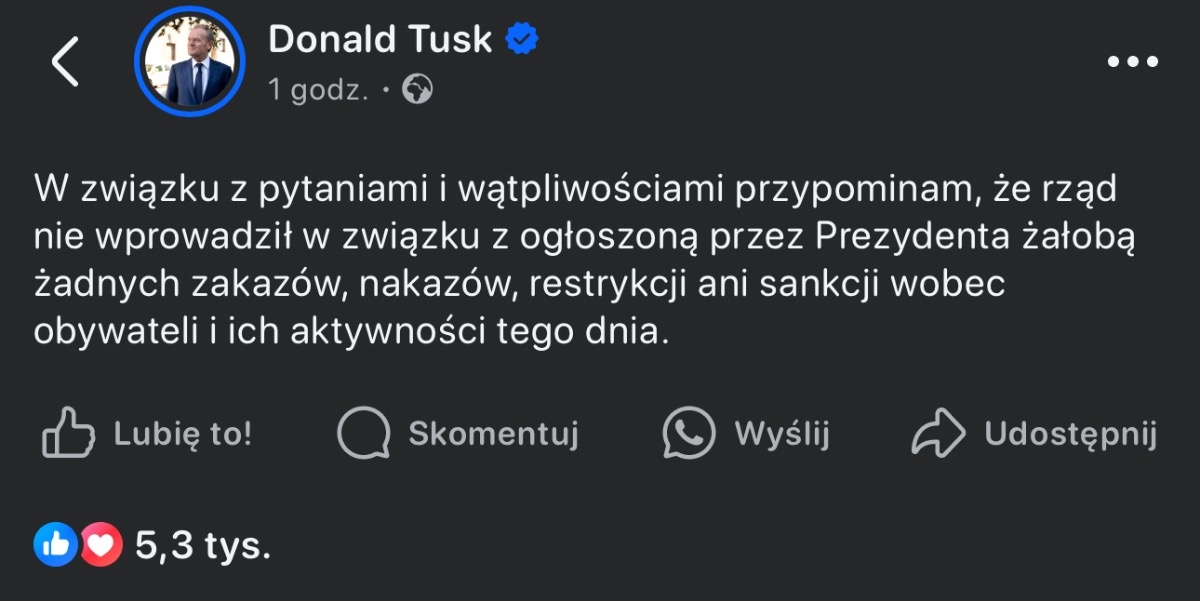This screenshot has height=601, width=1200.
Task: Click the WhatsApp send icon
Action: click(x=689, y=434)
